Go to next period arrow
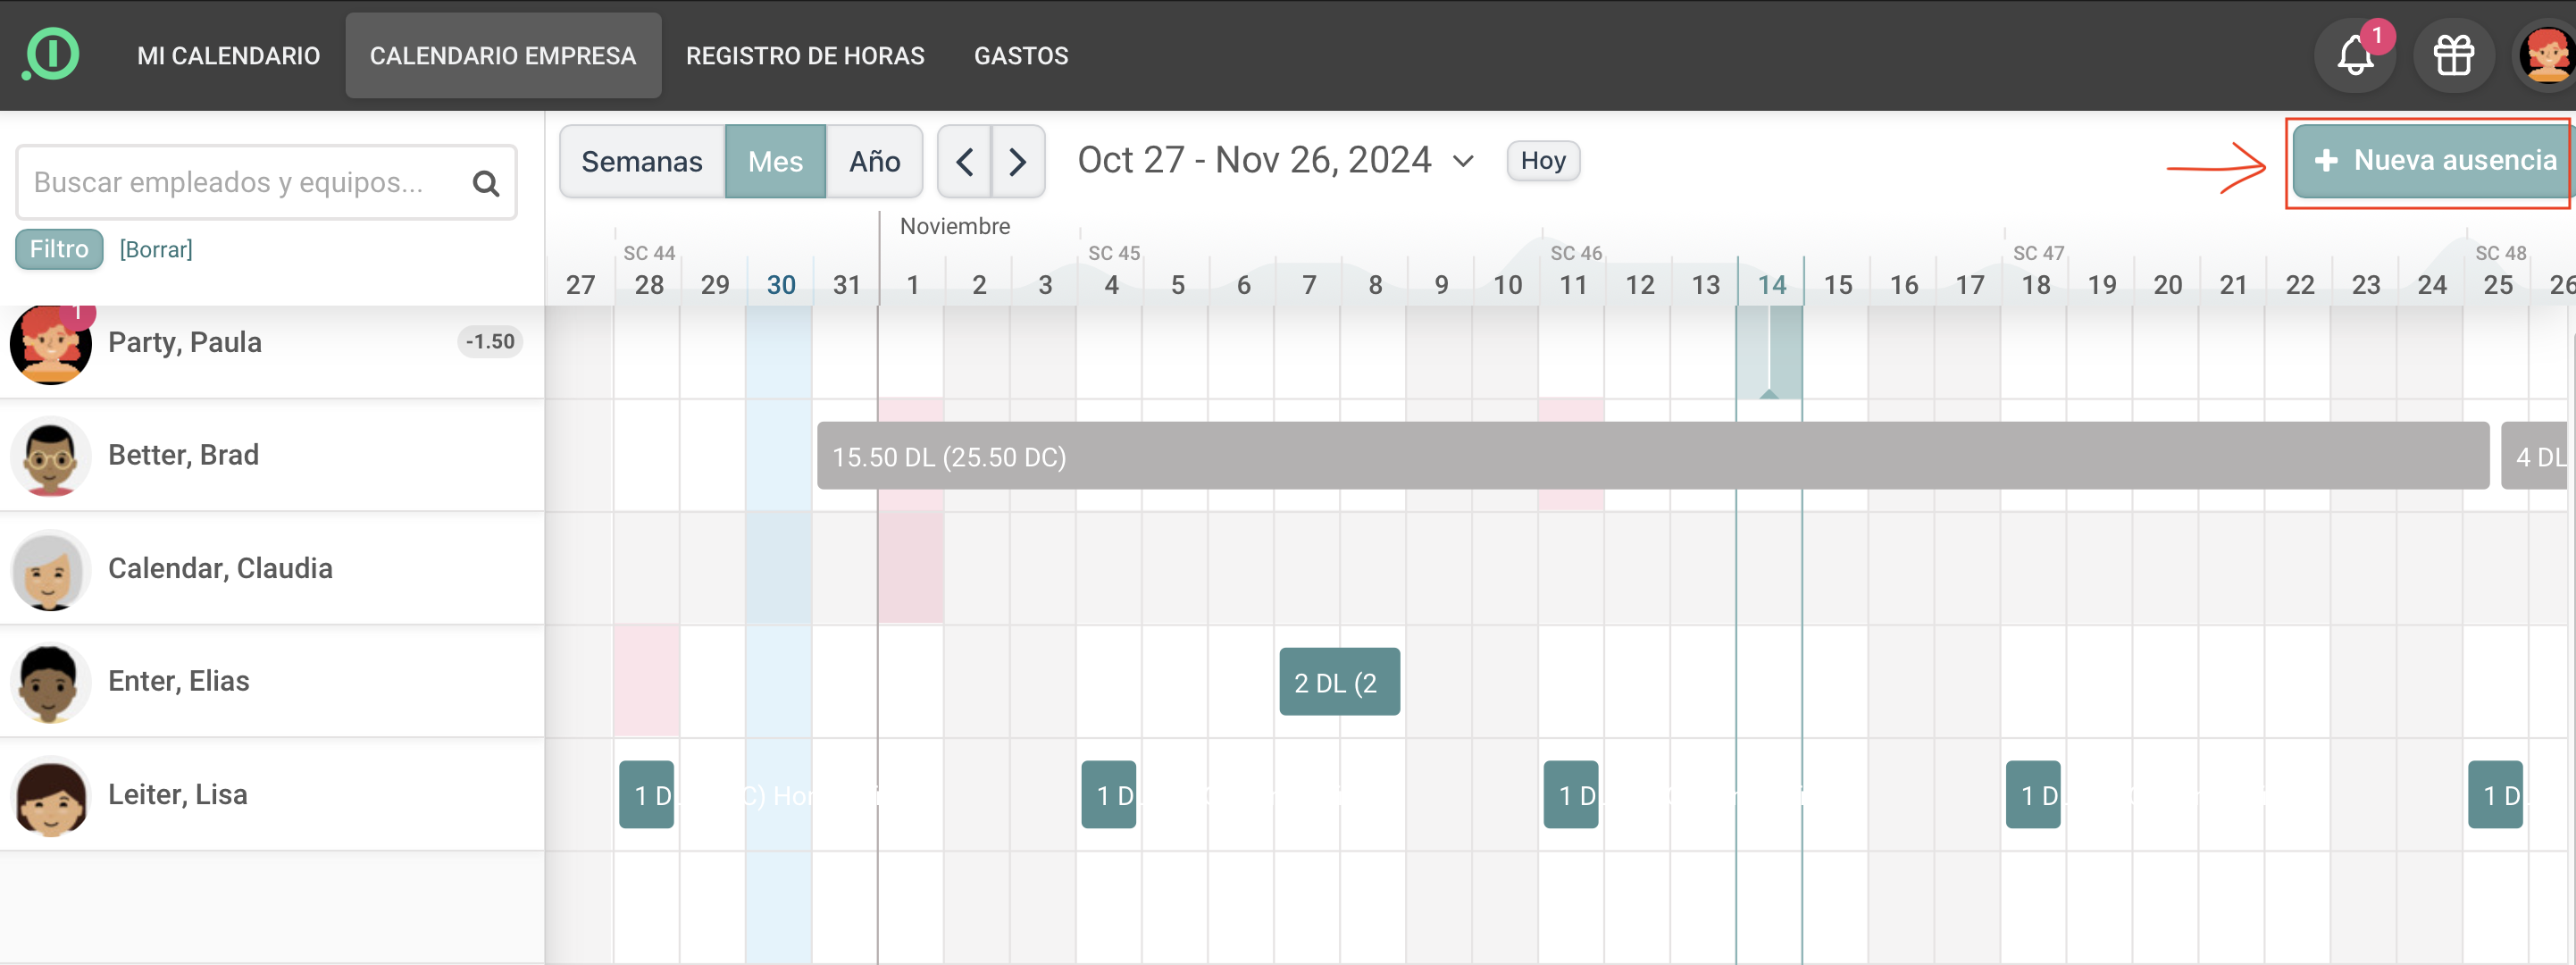The height and width of the screenshot is (965, 2576). point(1018,161)
